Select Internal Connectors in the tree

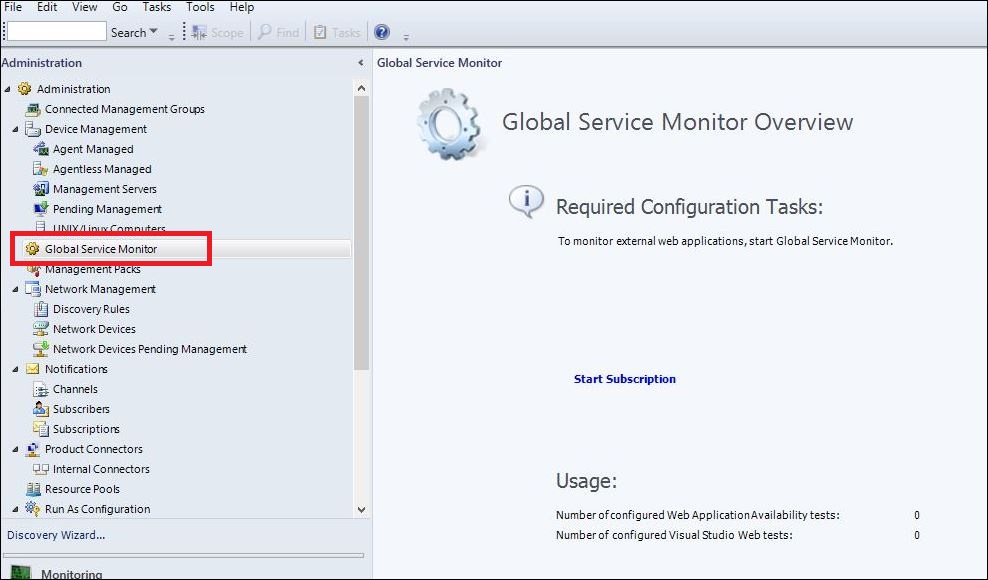101,469
